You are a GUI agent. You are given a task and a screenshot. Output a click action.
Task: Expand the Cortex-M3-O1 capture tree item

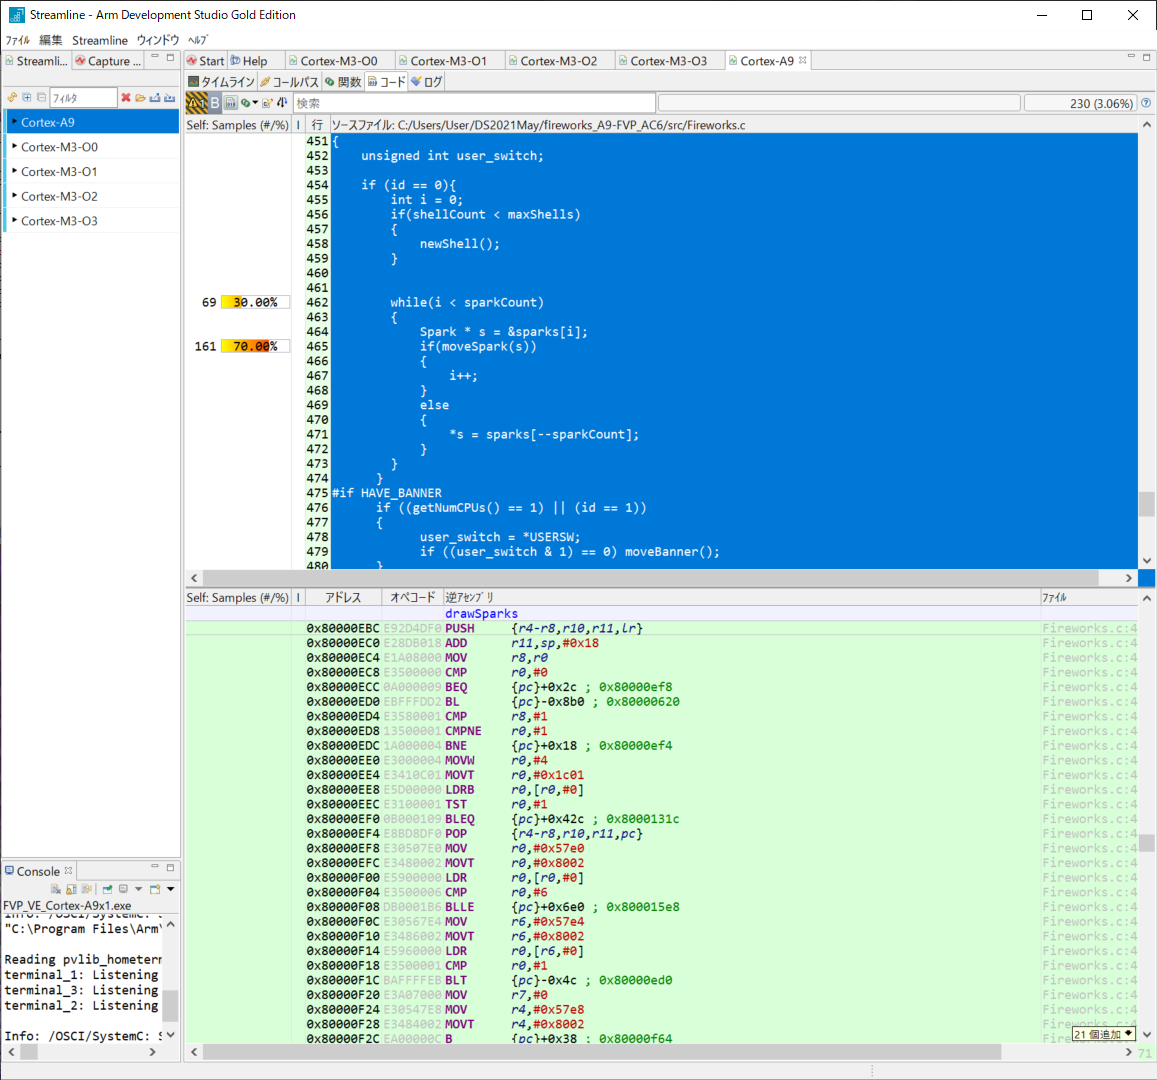click(x=14, y=171)
